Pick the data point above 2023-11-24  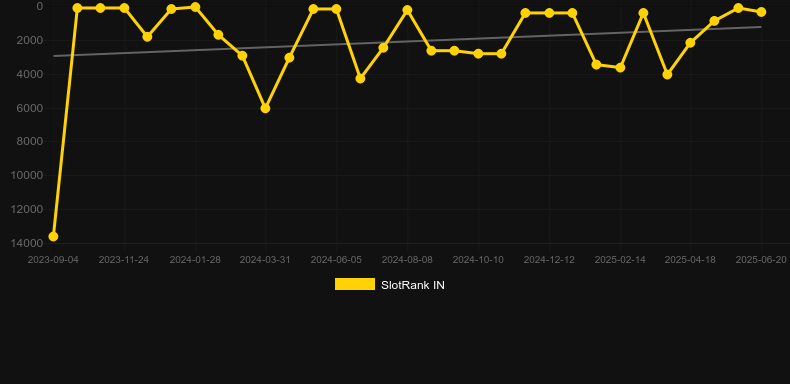click(124, 8)
